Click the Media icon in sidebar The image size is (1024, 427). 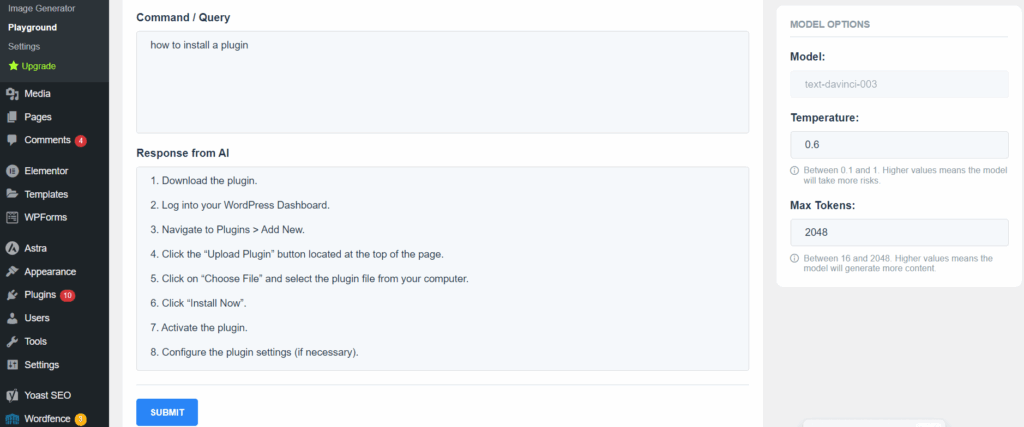tap(12, 94)
